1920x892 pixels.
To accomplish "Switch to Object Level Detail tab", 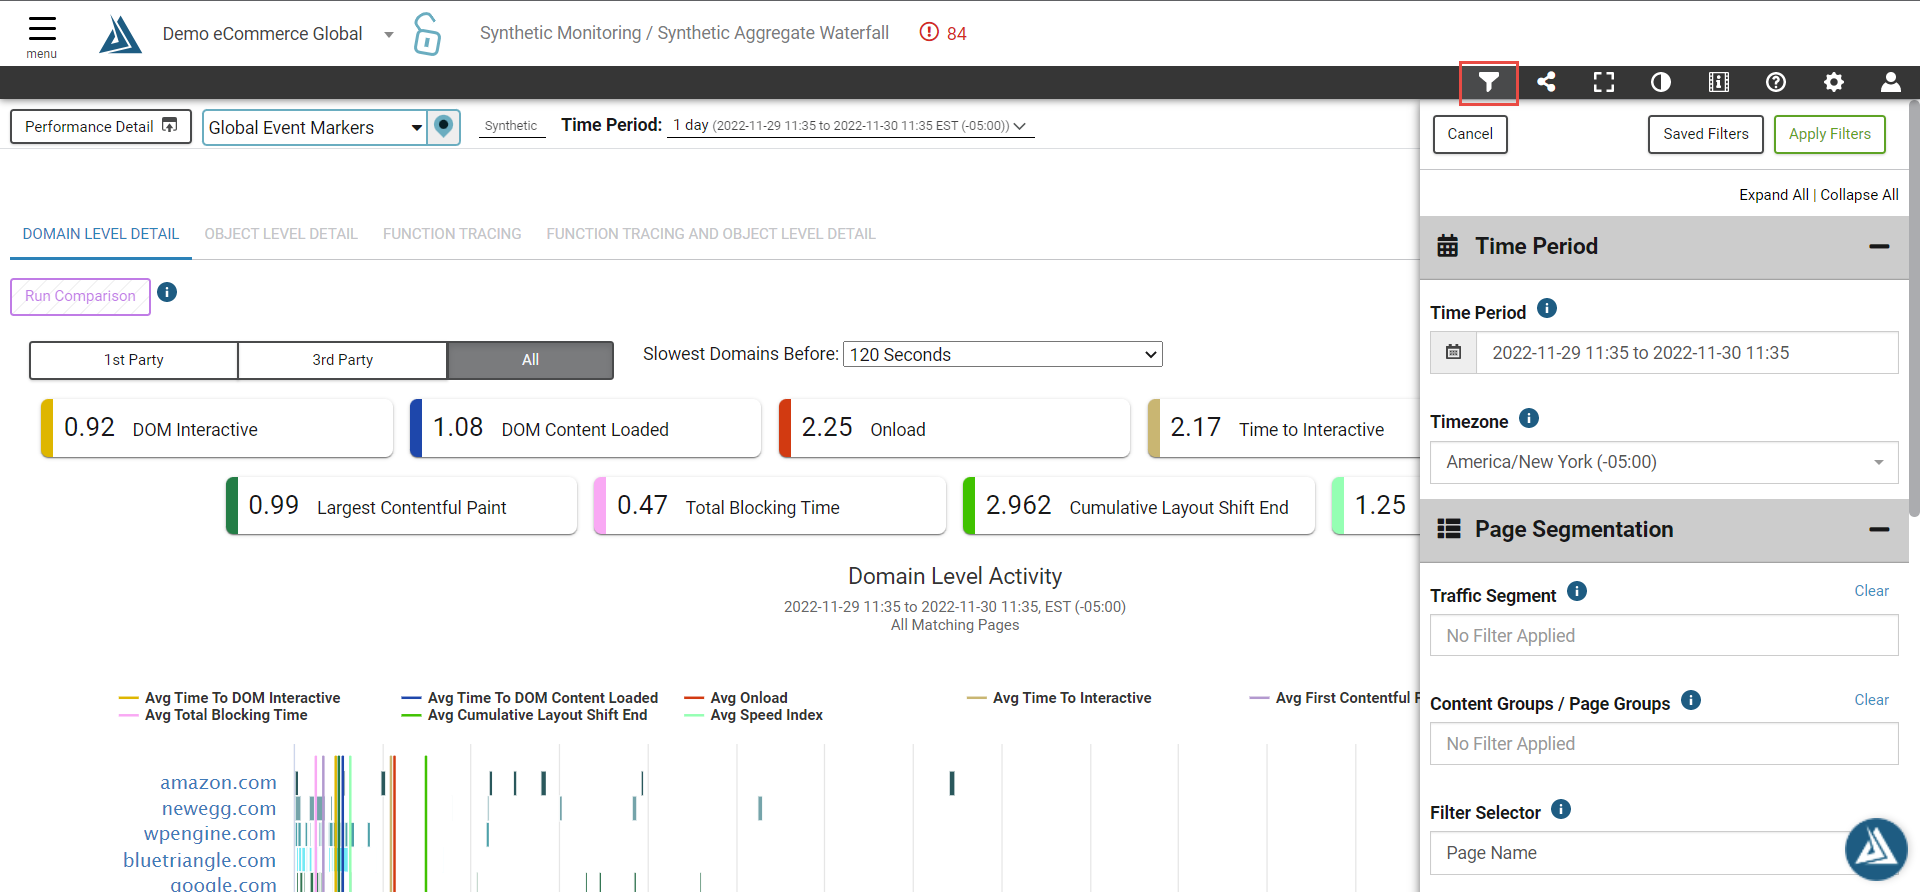I will (x=281, y=234).
